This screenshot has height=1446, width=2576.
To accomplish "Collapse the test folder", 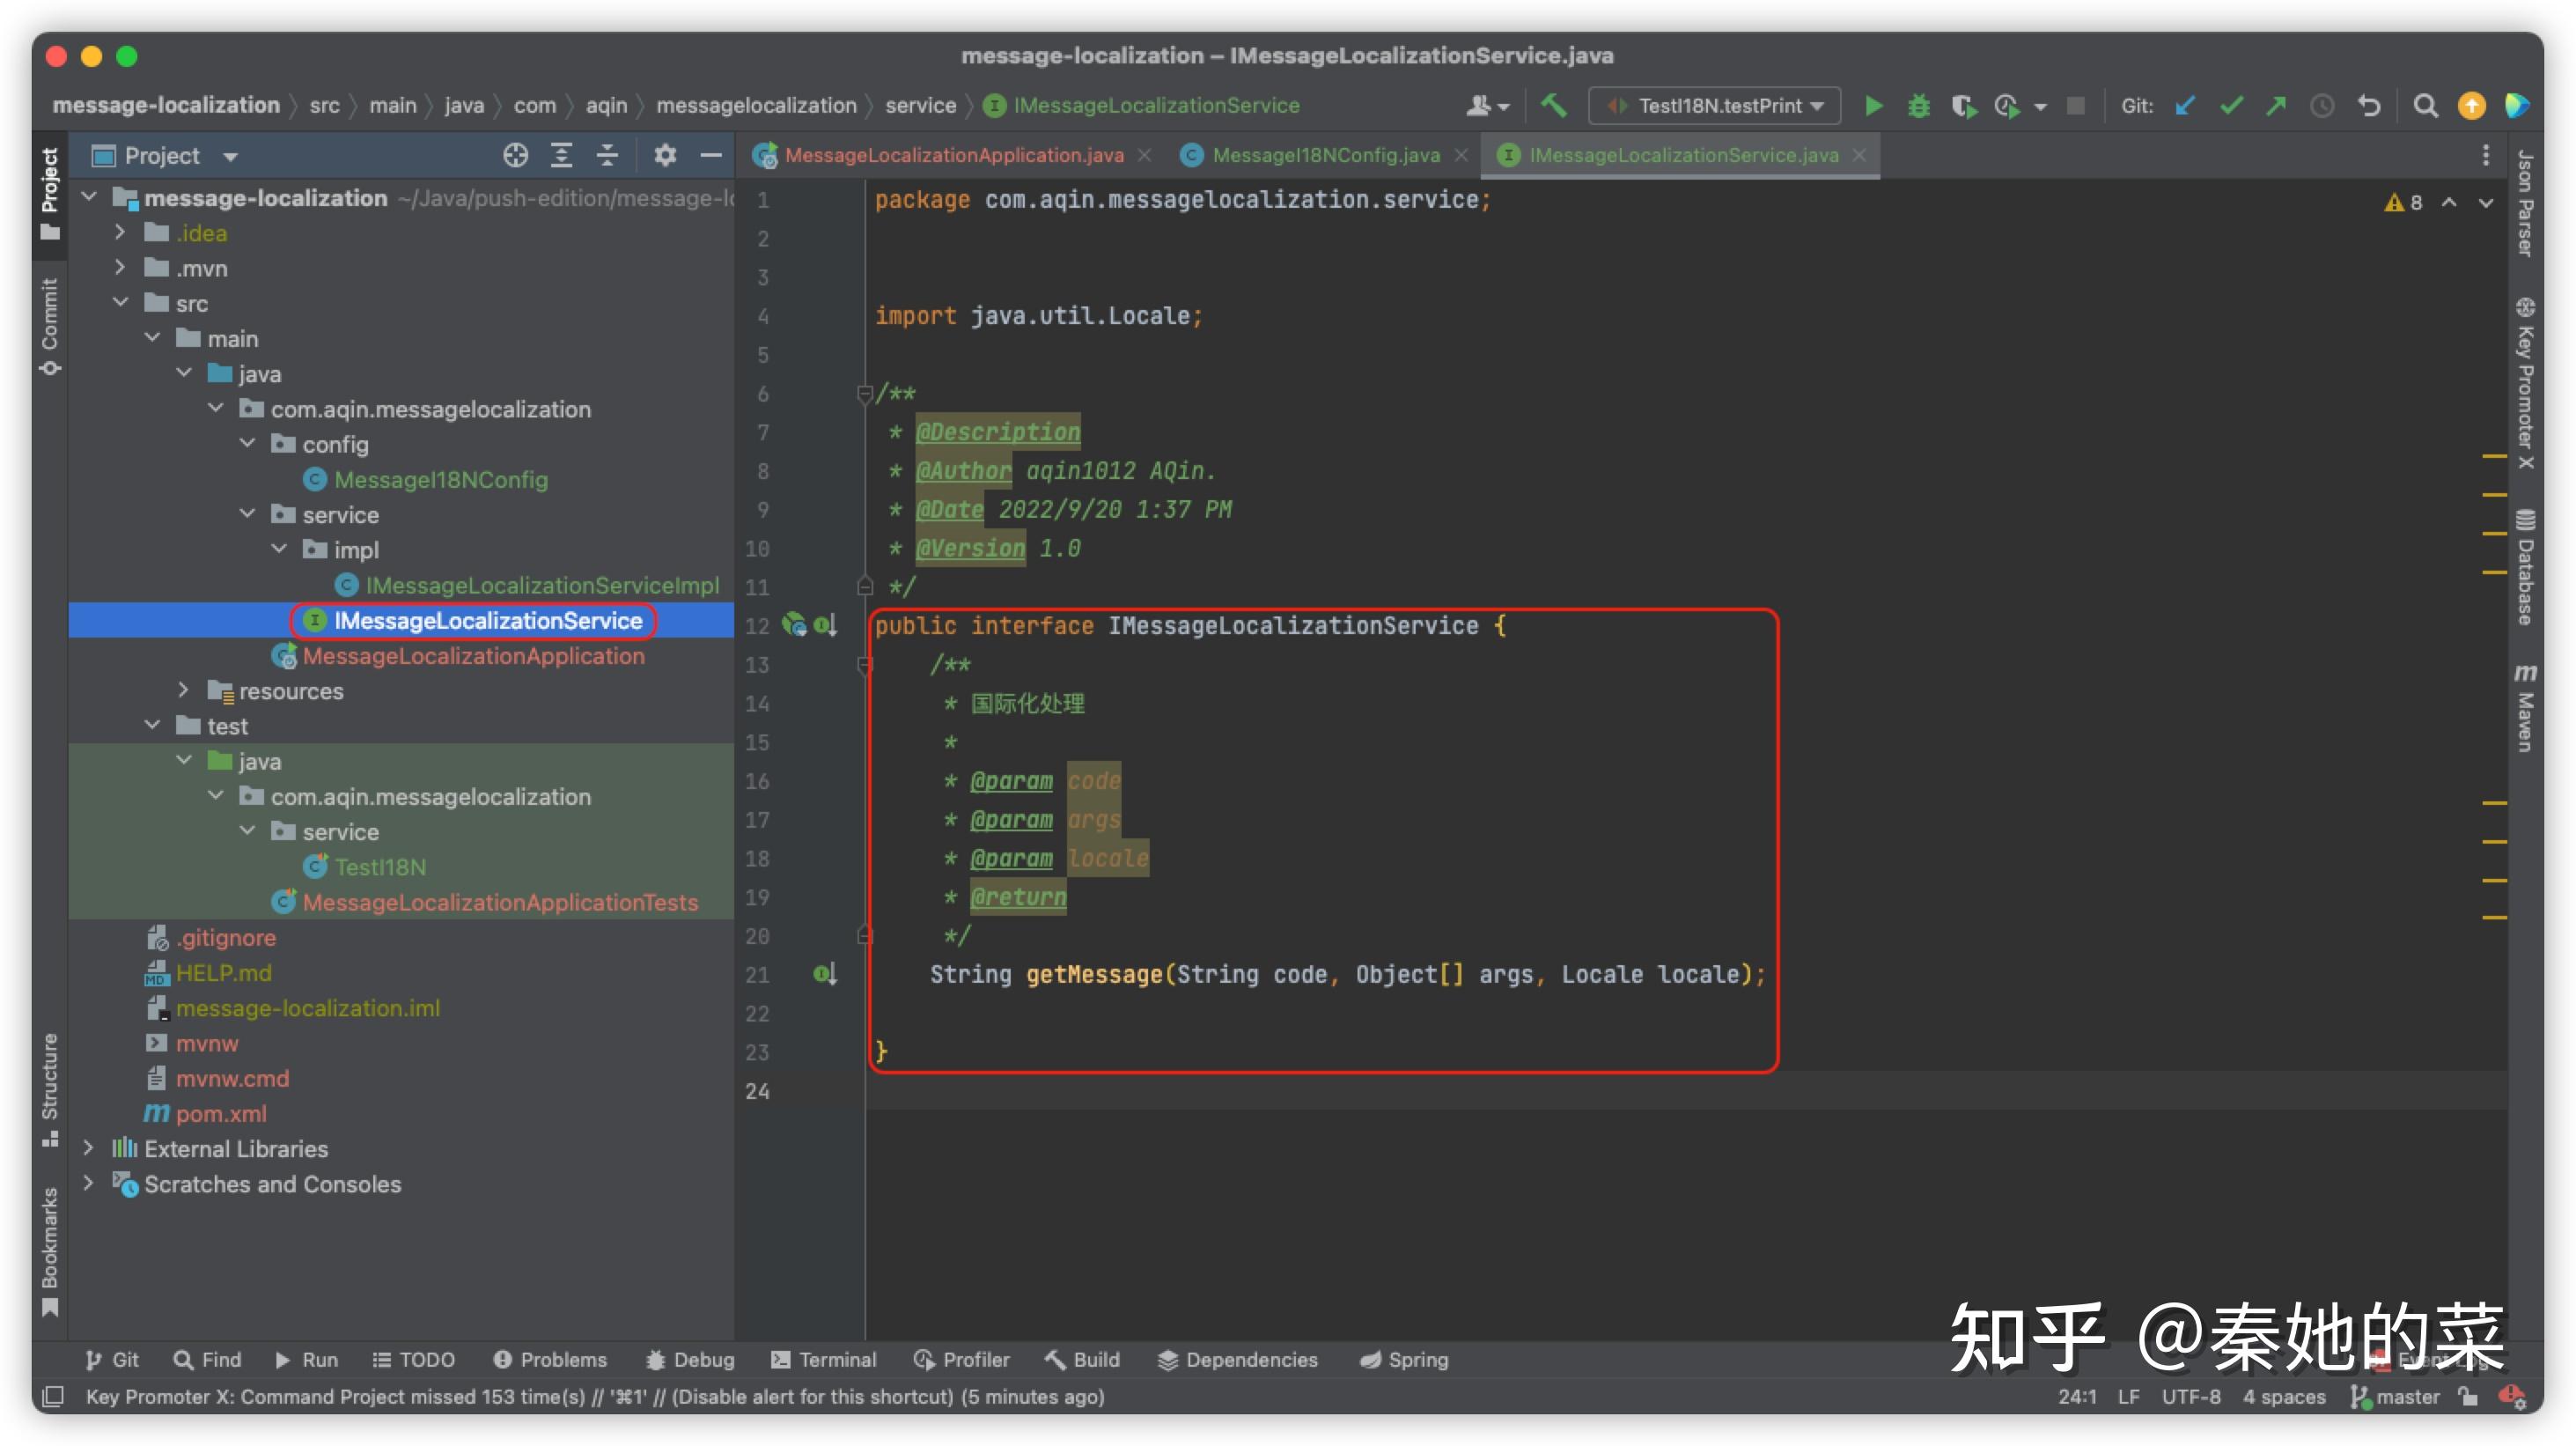I will [x=152, y=725].
